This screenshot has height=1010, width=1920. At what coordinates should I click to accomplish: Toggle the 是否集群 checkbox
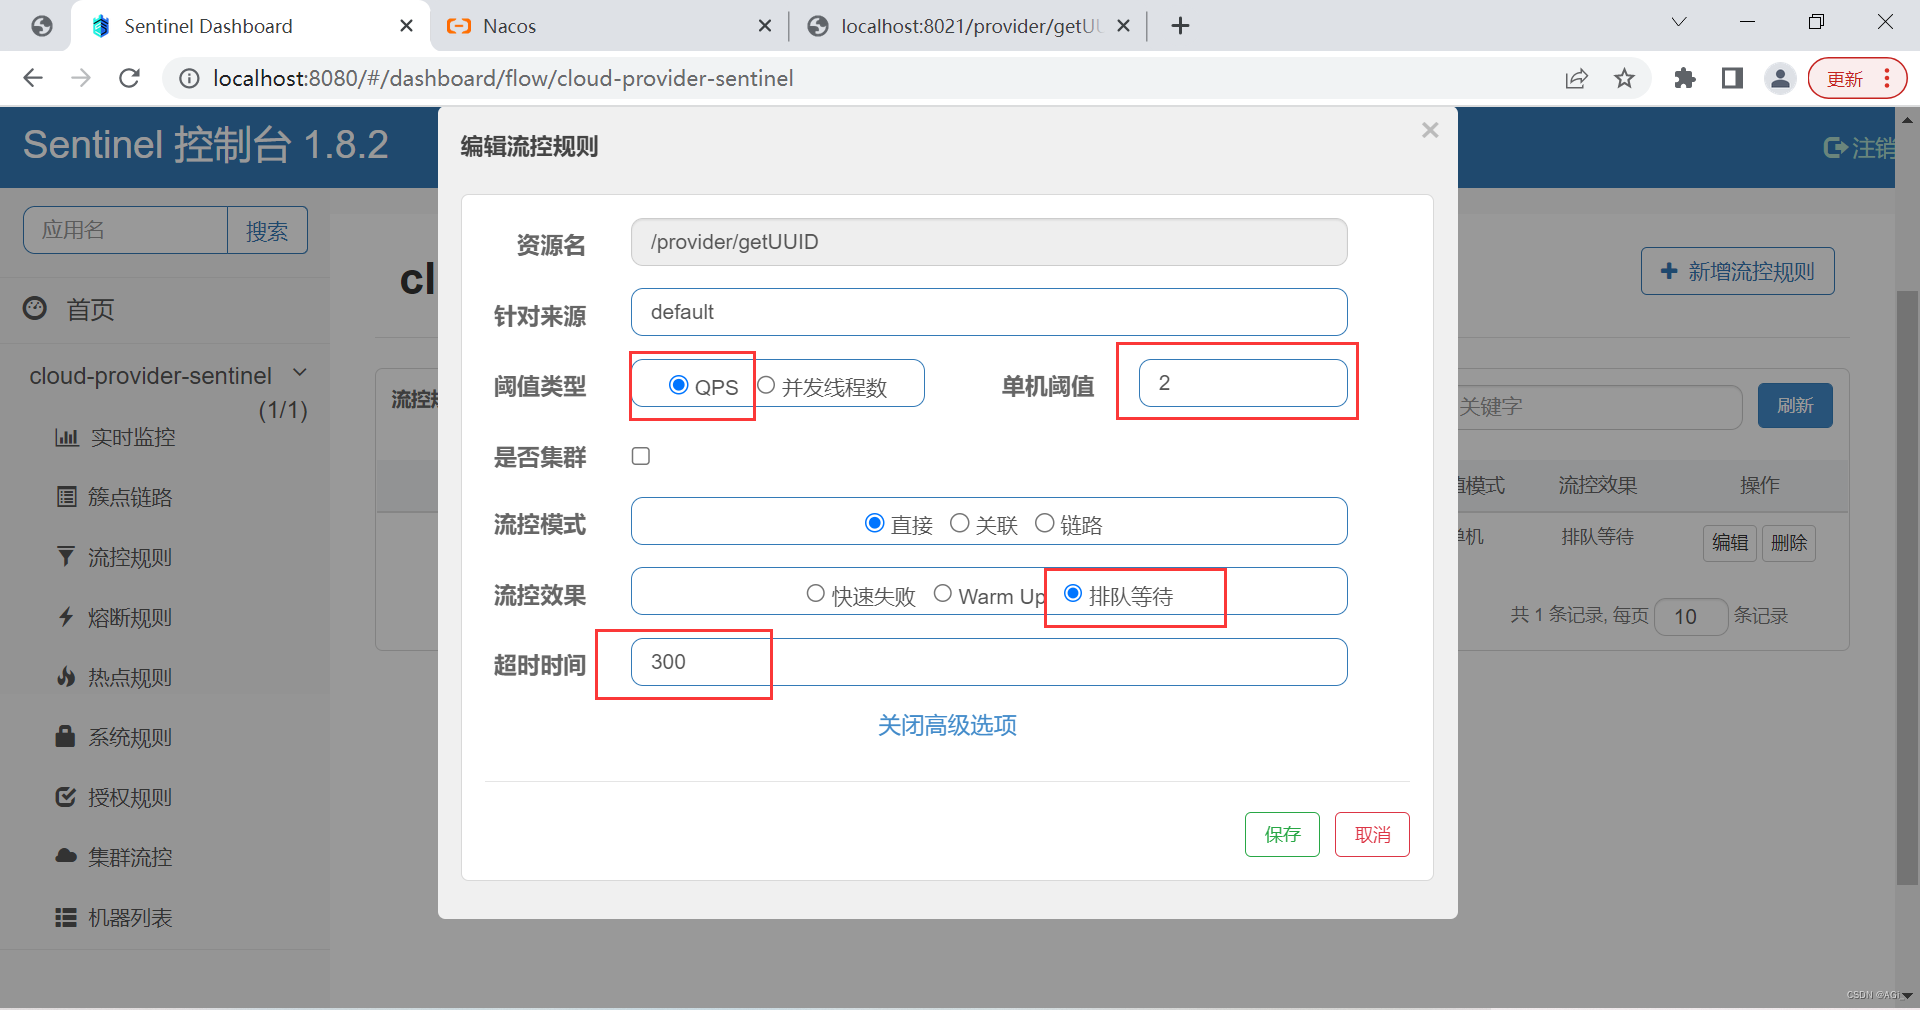(641, 456)
